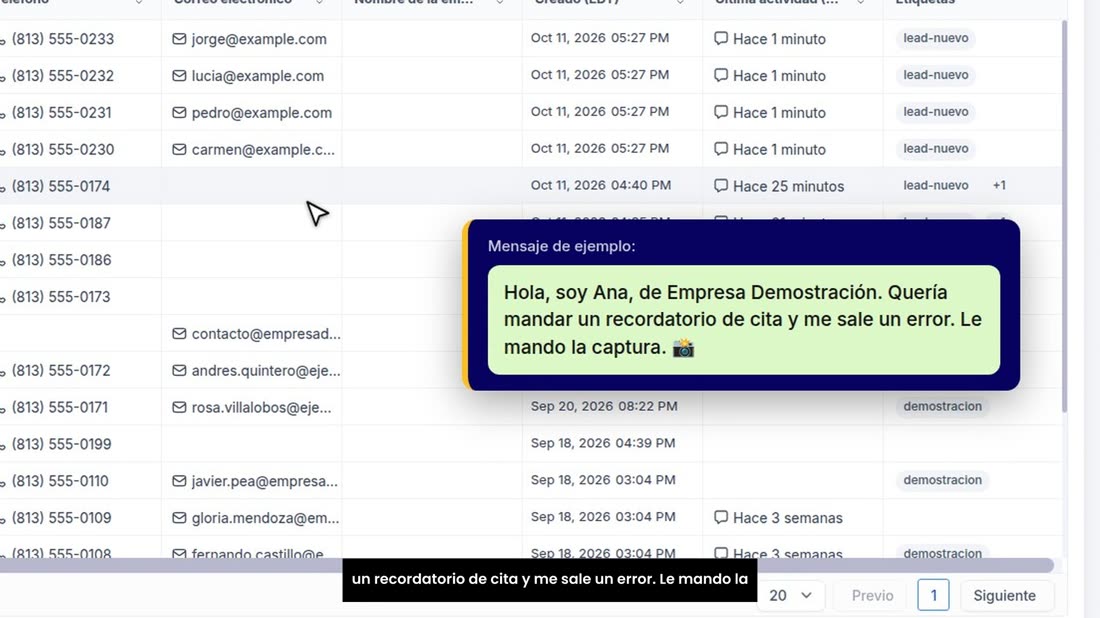Click the envelope icon beside contacto@empresad...
Screen dimensions: 1100x618
(179, 333)
